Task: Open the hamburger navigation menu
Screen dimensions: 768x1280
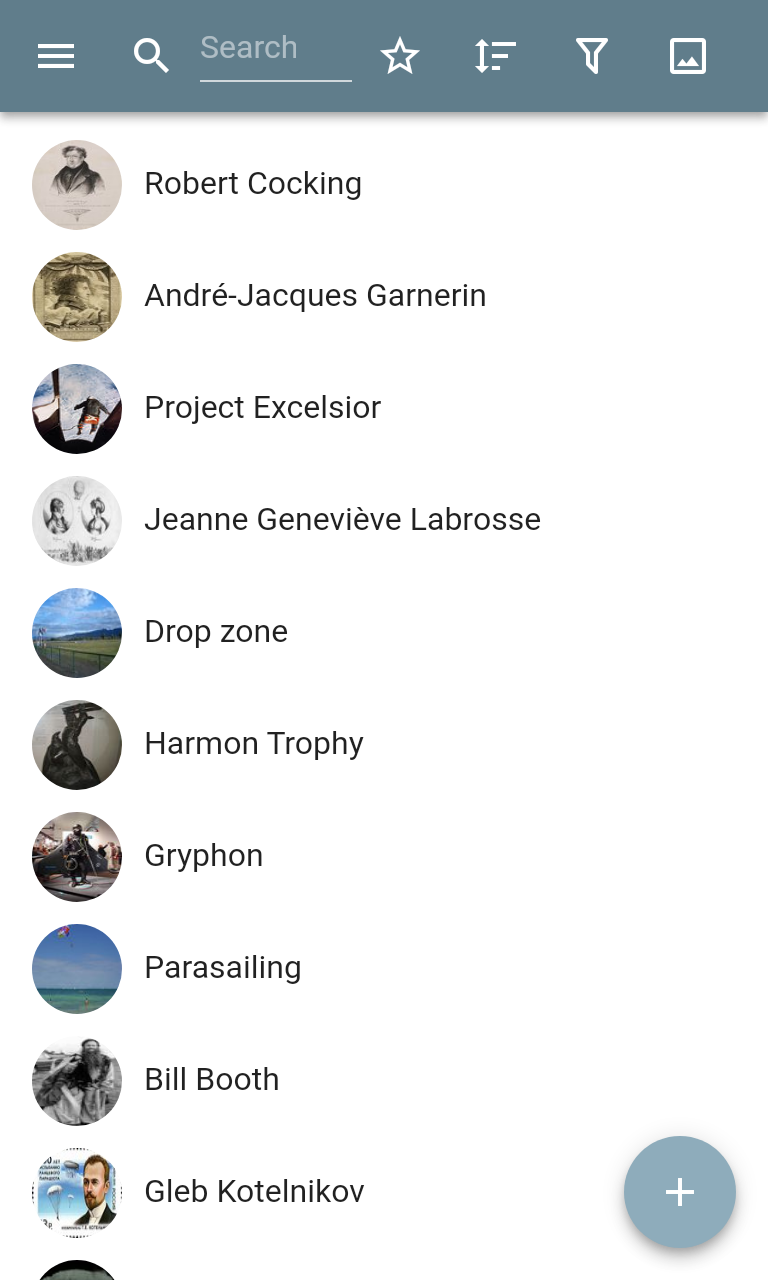Action: [x=56, y=56]
